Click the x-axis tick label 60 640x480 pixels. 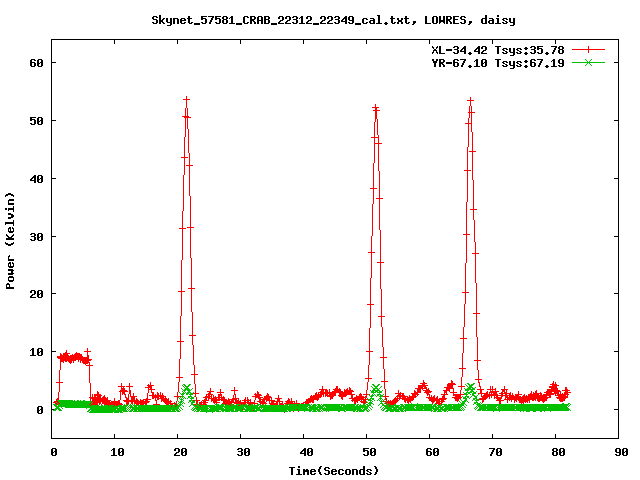(x=432, y=452)
